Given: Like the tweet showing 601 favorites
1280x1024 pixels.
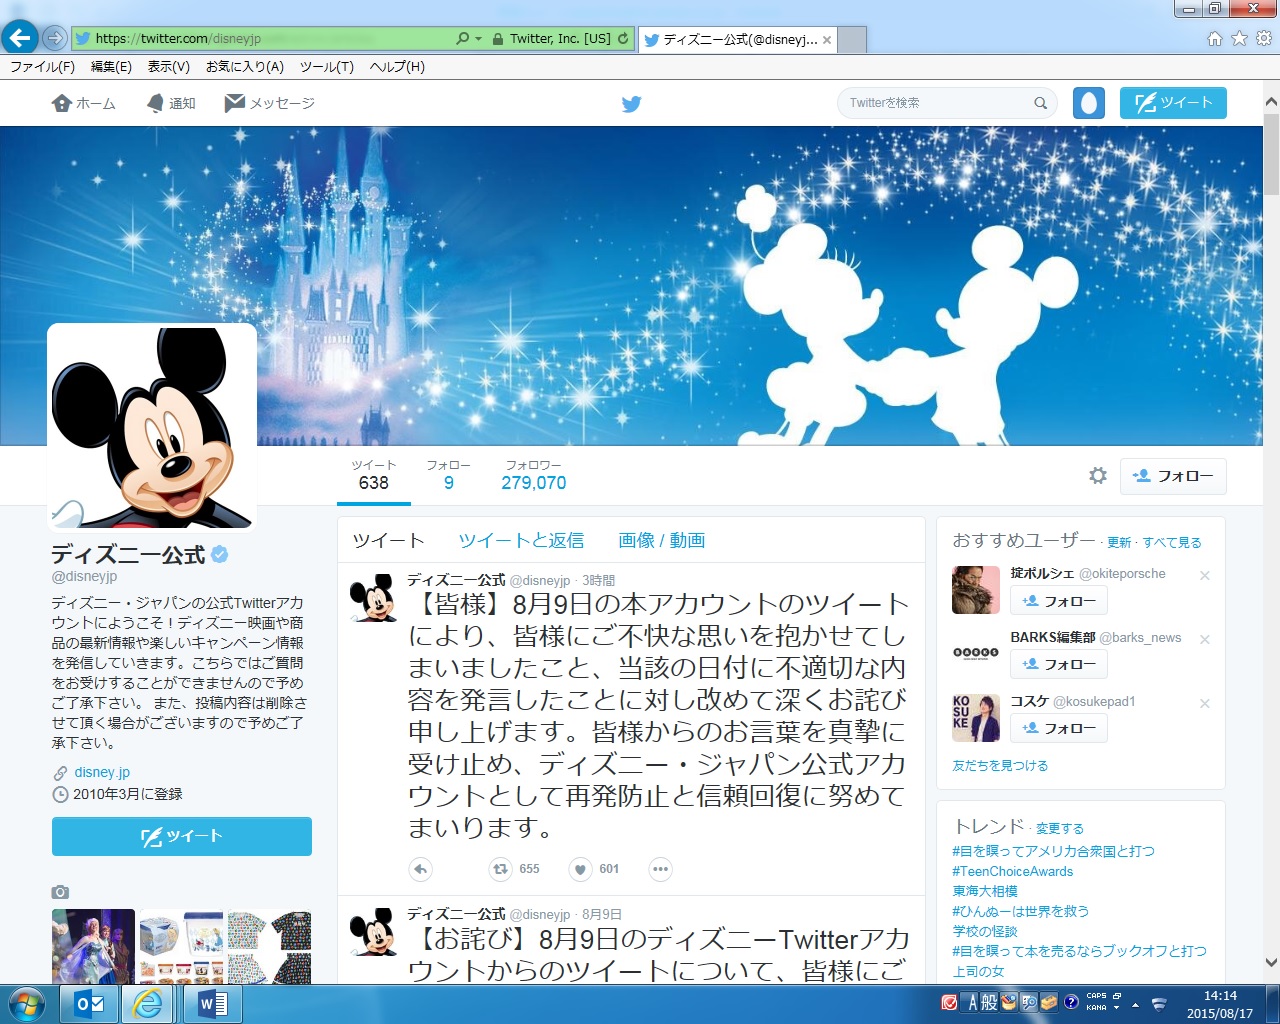Looking at the screenshot, I should point(581,869).
